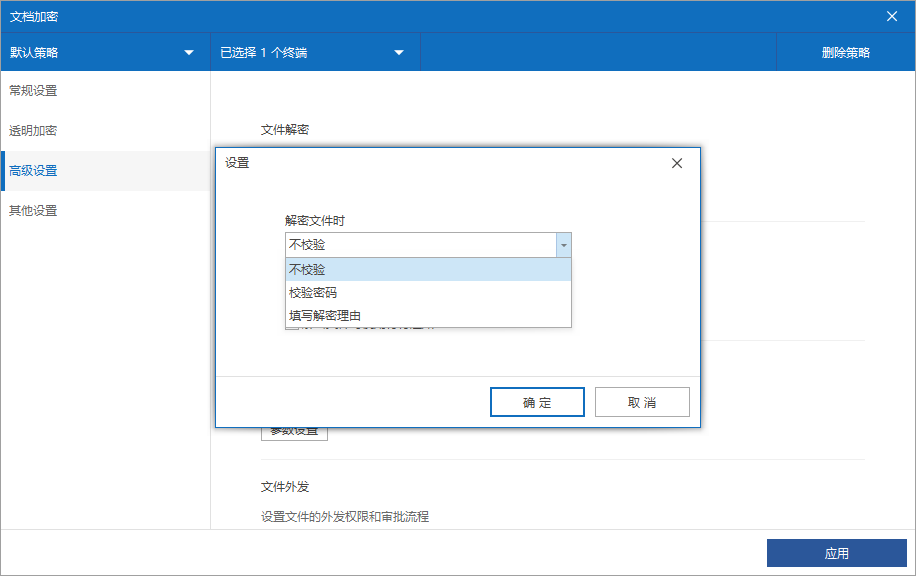Click the 文件解密 section heading
Screen dimensions: 916x576
285,130
